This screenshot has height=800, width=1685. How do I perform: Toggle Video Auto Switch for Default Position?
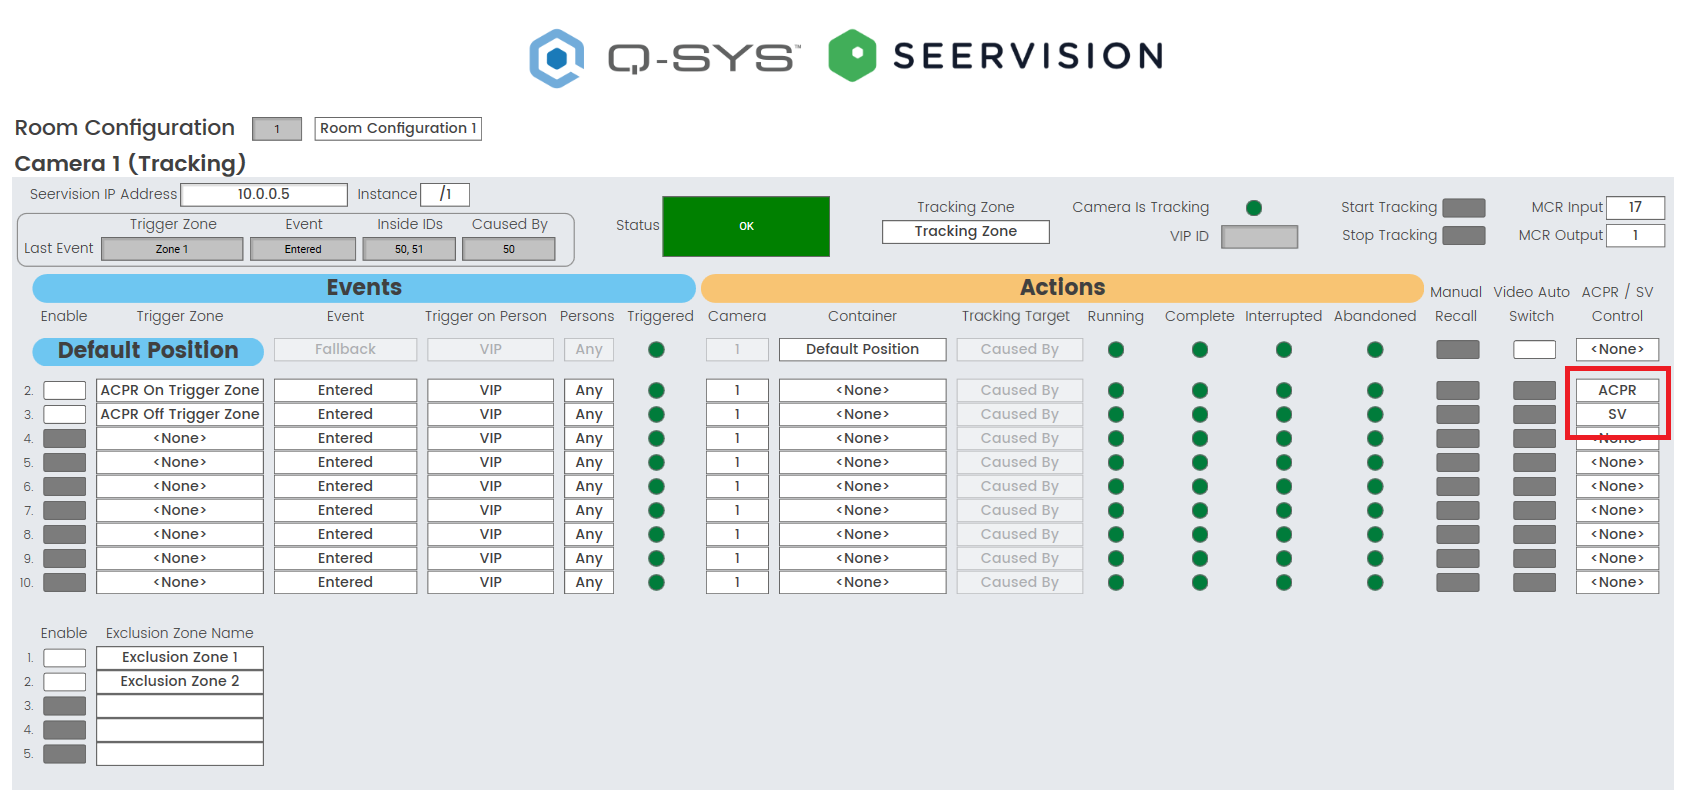click(x=1534, y=350)
